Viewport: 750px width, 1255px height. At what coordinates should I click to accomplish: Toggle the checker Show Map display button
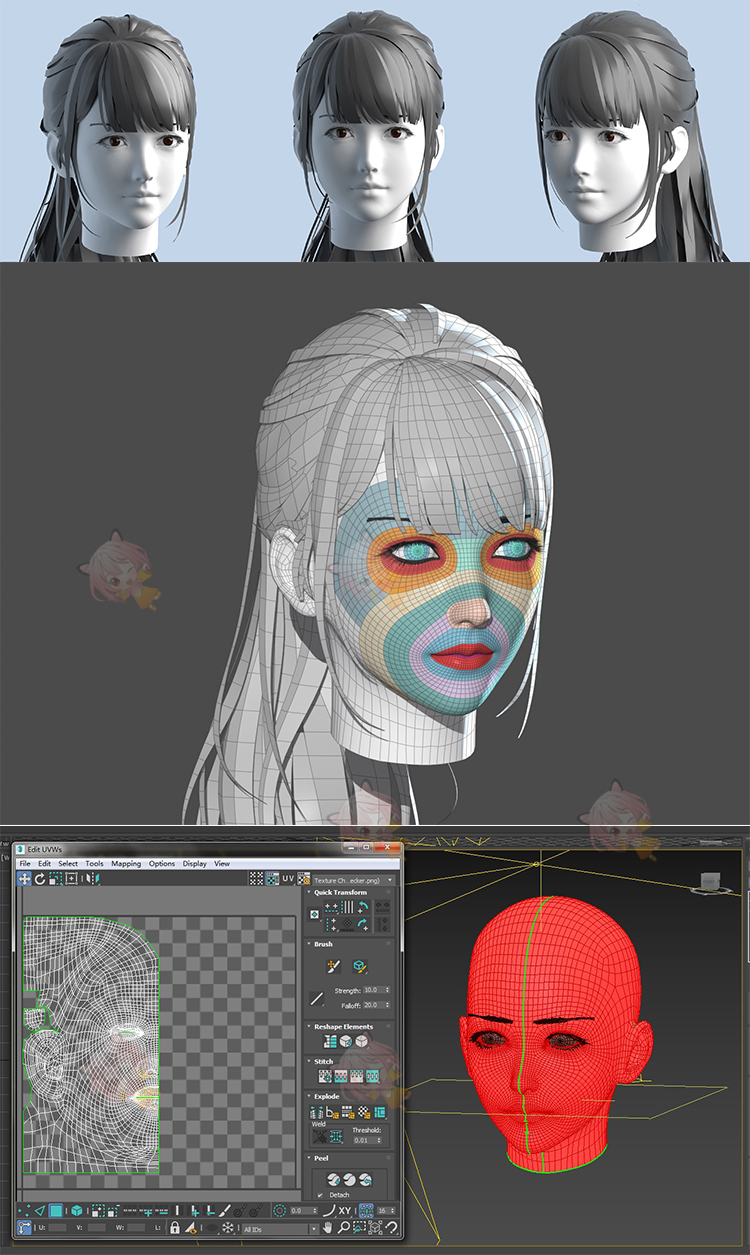click(273, 879)
